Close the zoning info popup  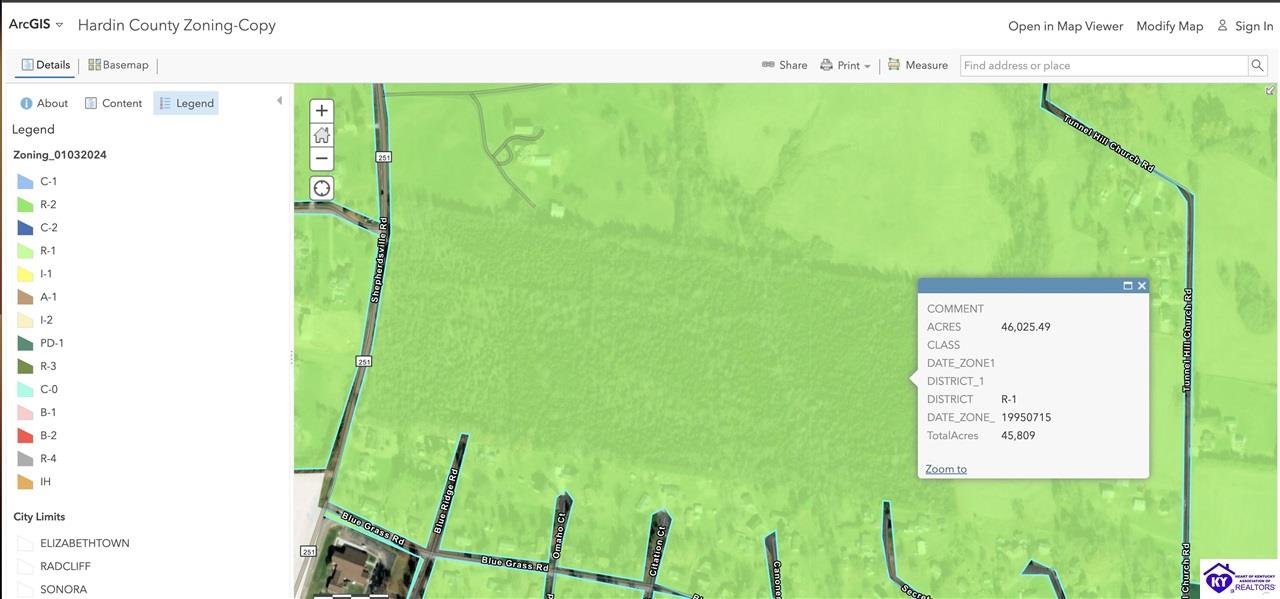point(1142,286)
